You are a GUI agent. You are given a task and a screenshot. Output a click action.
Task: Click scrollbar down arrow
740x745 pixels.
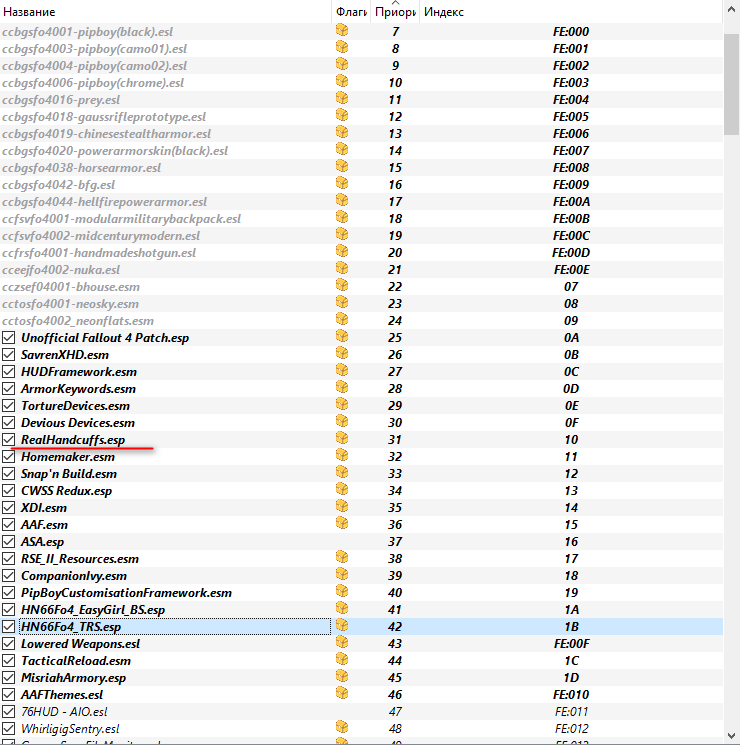[x=731, y=736]
